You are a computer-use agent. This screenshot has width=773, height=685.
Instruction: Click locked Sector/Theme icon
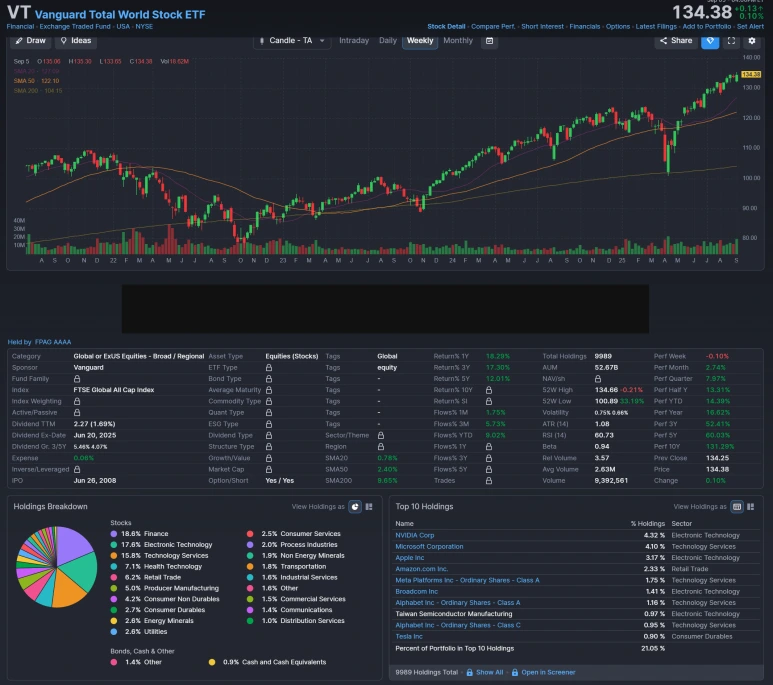[x=381, y=435]
